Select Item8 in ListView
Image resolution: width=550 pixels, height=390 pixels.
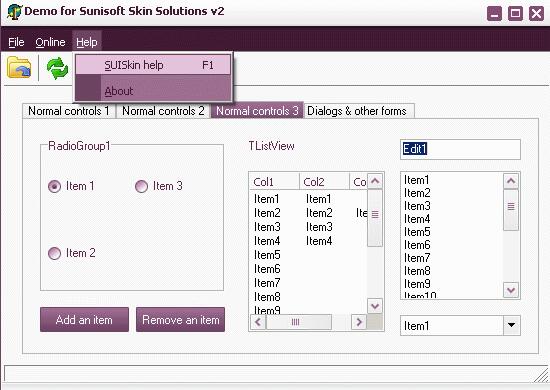tap(267, 297)
